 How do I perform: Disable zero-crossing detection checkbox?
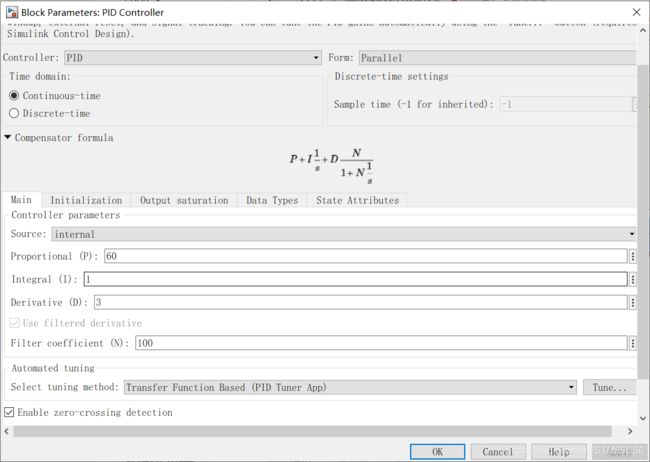[9, 412]
